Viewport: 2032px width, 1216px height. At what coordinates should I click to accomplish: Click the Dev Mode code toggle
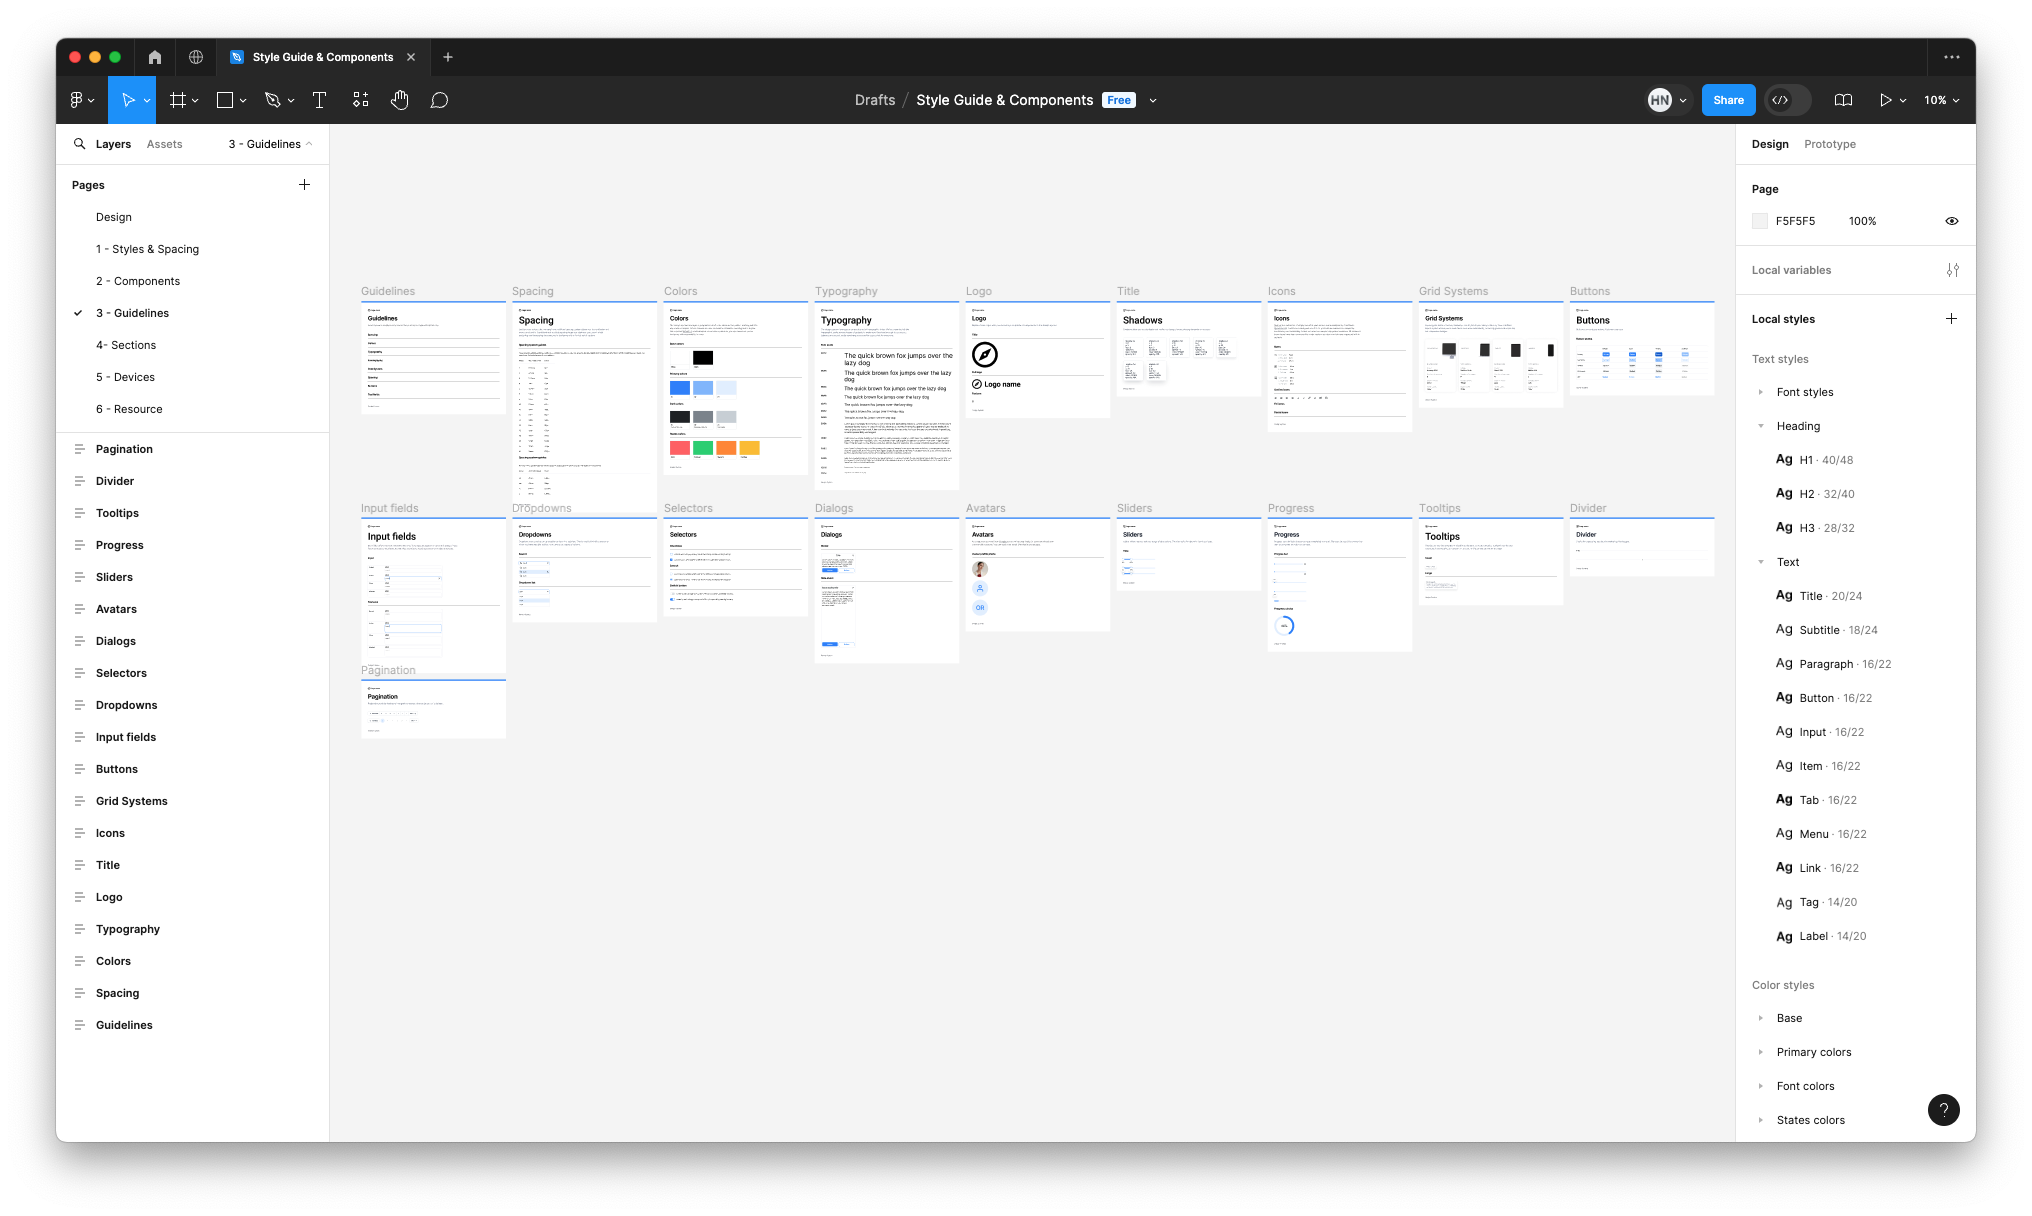click(x=1781, y=100)
